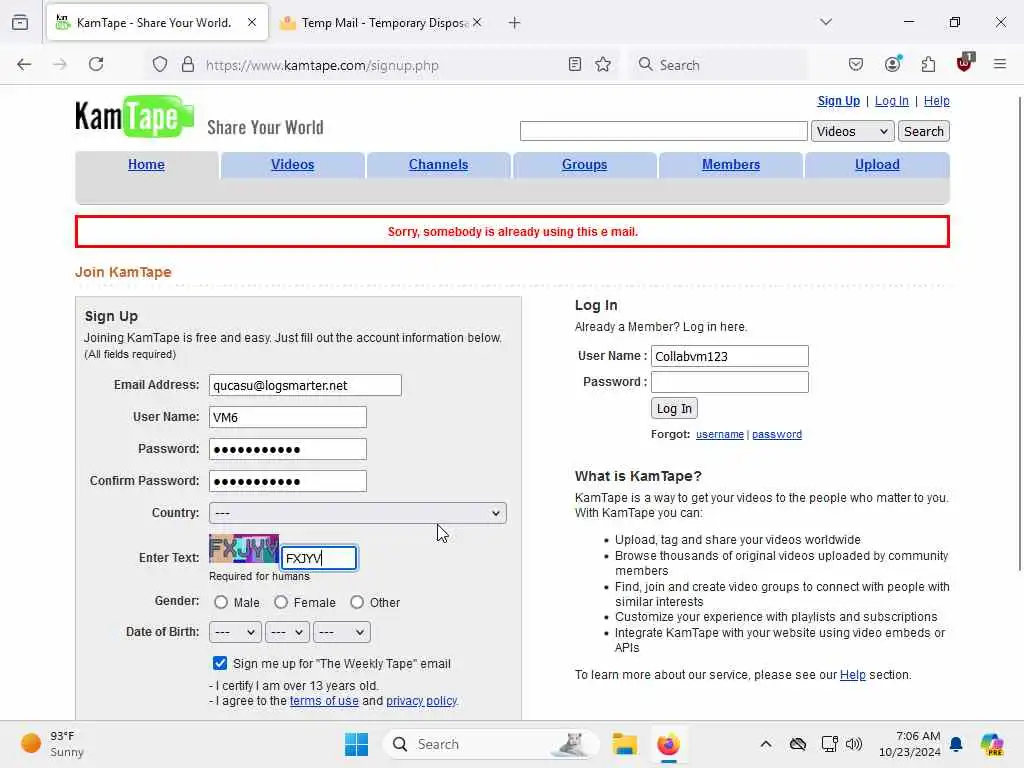
Task: Open the notification bell icon
Action: (956, 744)
